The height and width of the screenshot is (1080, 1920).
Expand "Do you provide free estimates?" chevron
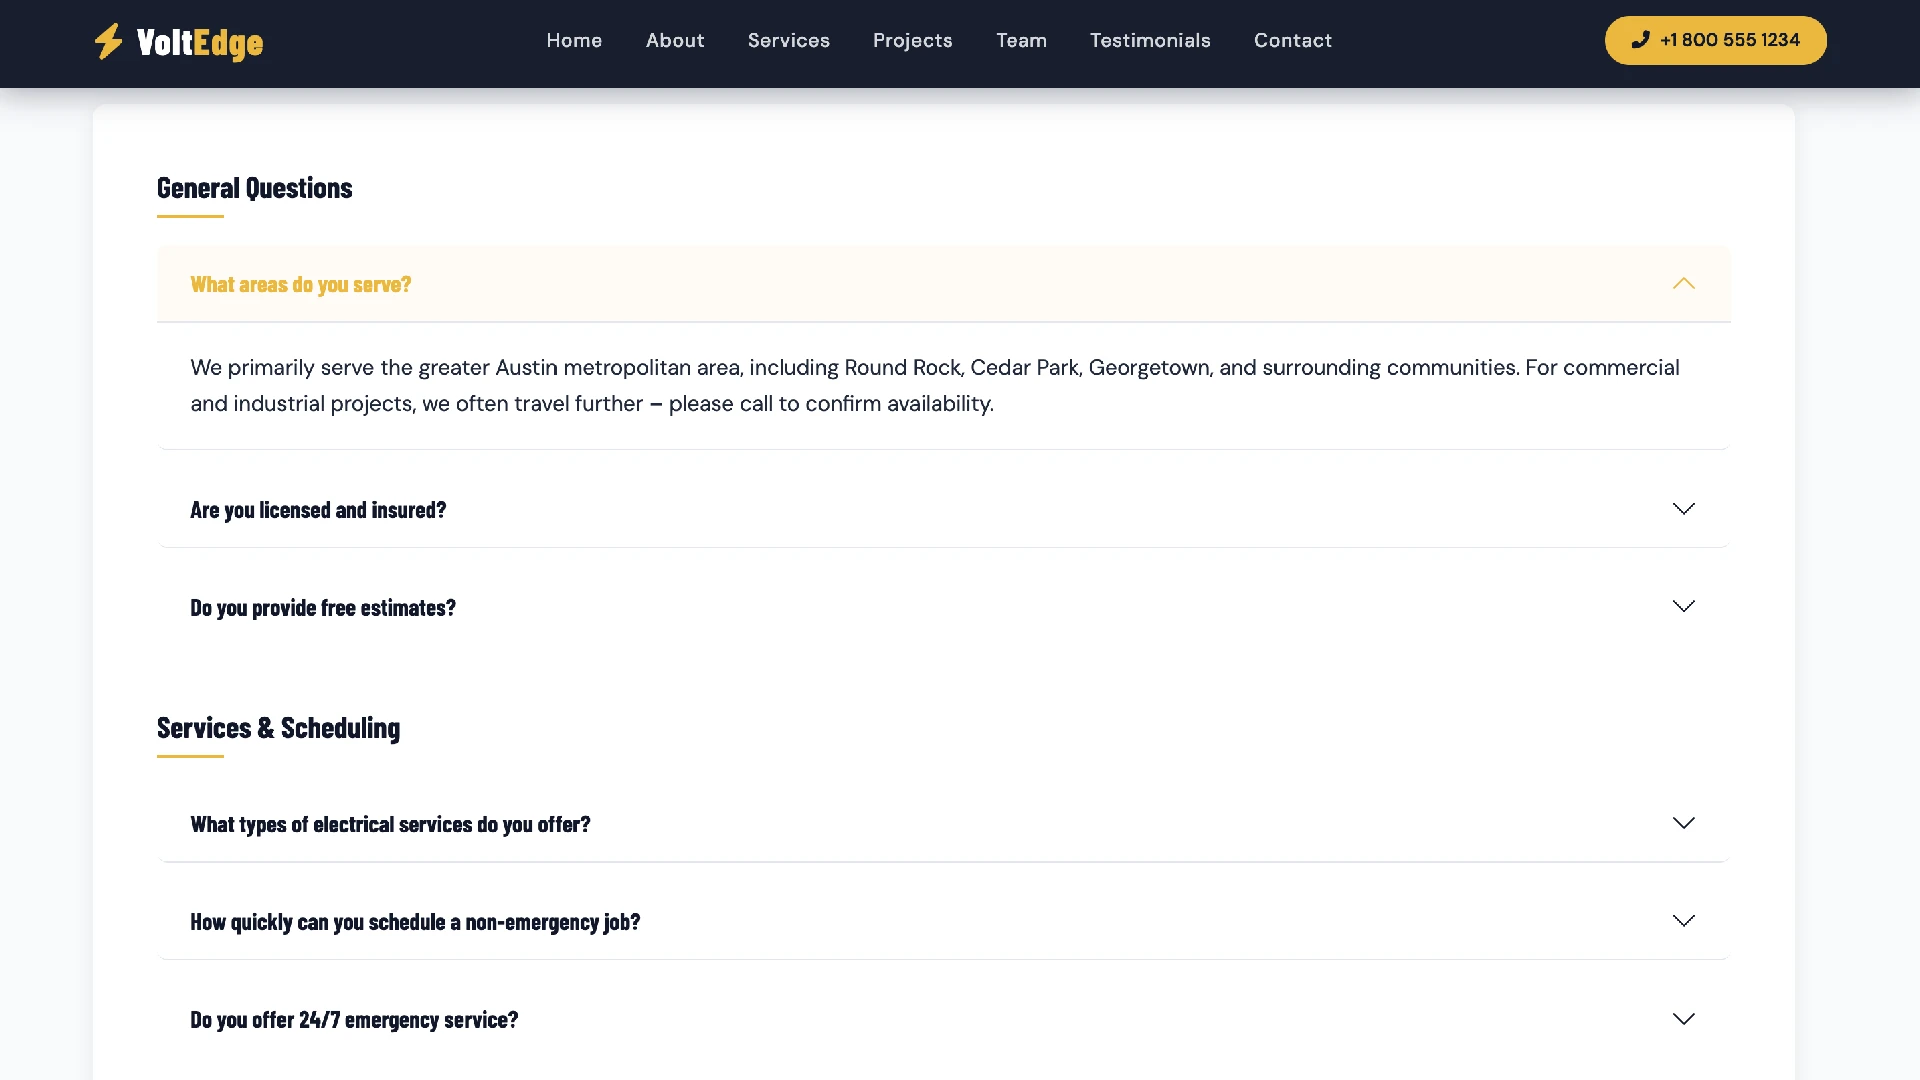tap(1683, 606)
